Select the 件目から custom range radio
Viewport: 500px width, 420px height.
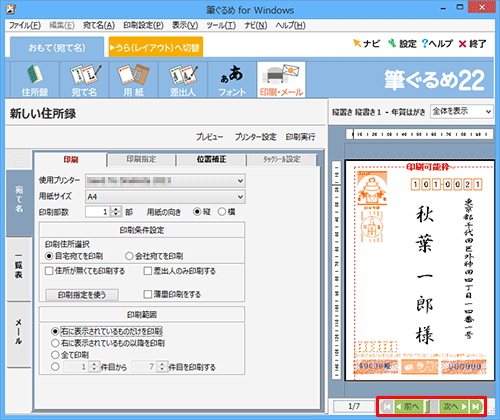pyautogui.click(x=55, y=367)
